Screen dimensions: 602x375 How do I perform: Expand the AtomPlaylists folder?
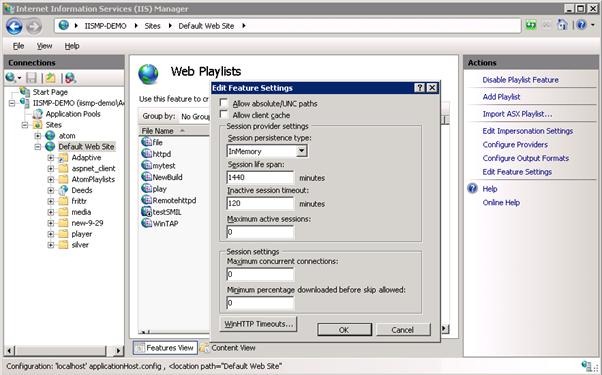tap(51, 179)
